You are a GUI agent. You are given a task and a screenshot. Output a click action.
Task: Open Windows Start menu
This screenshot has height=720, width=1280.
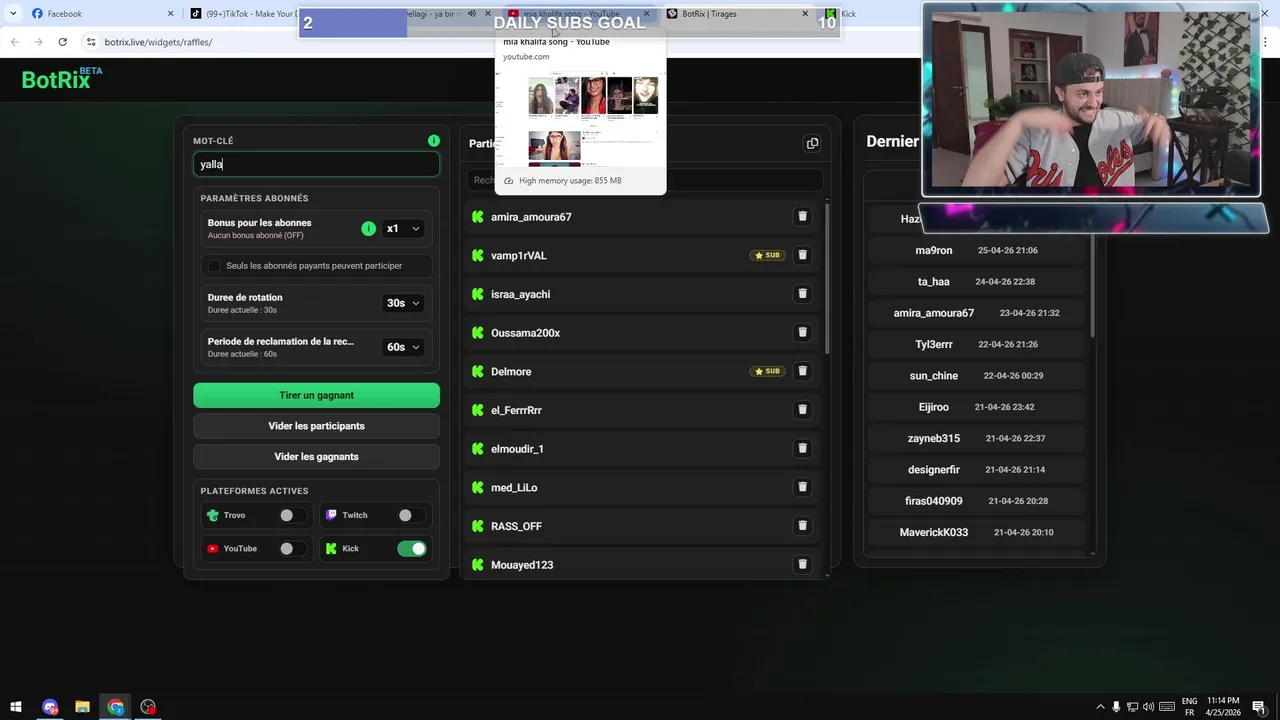point(16,707)
